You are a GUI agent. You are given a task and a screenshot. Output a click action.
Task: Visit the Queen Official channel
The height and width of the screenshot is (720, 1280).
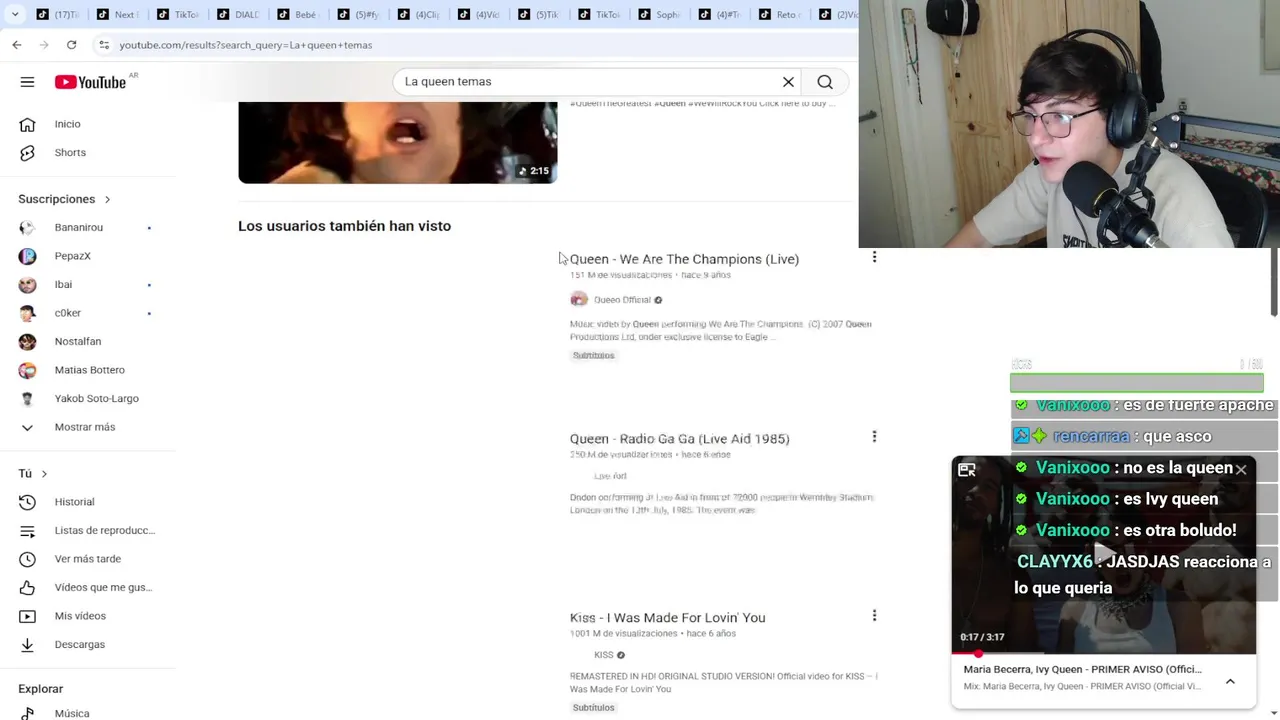(622, 299)
